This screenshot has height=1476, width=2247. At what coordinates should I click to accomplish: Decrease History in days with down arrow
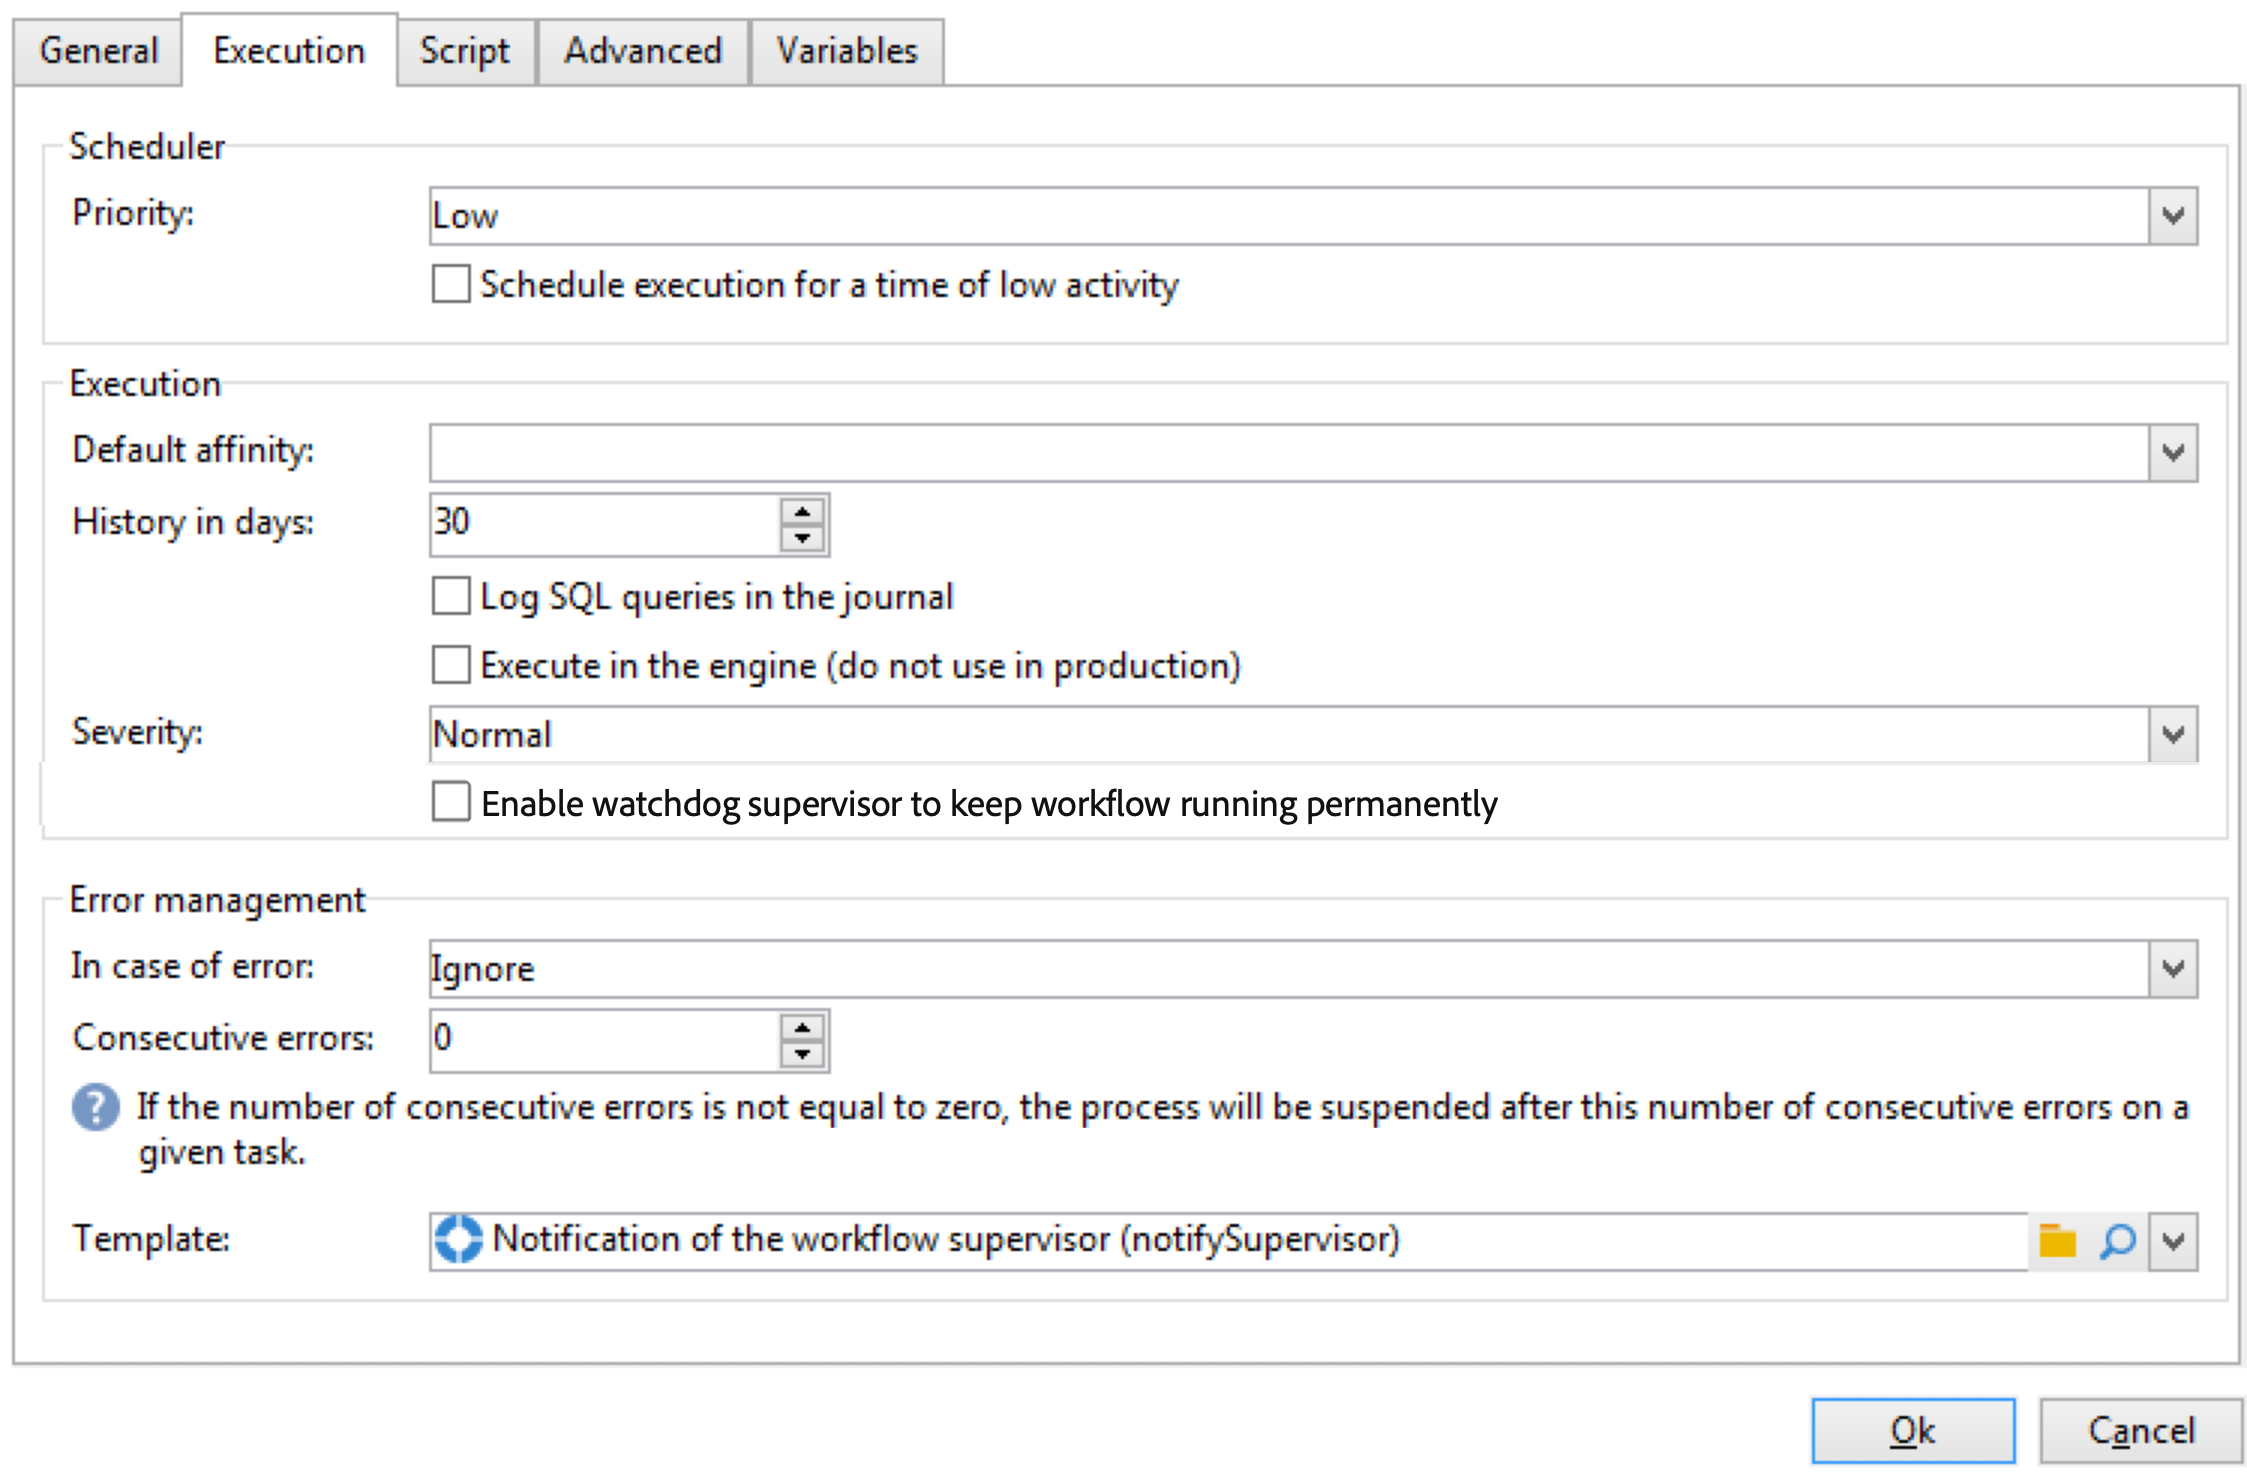tap(802, 538)
